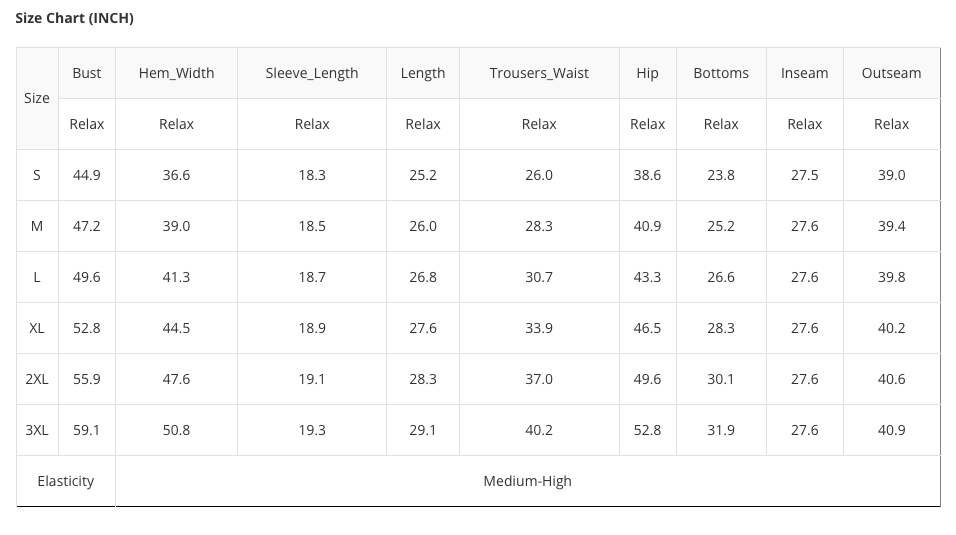Click the Inseam column header
The height and width of the screenshot is (535, 956).
[804, 73]
